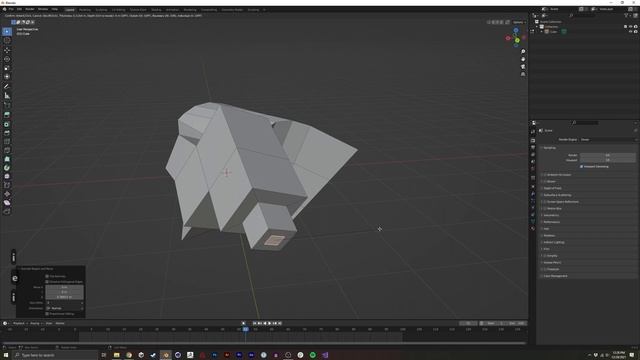Select the Move tool in toolbar
Viewport: 640px width, 360px height.
7,50
